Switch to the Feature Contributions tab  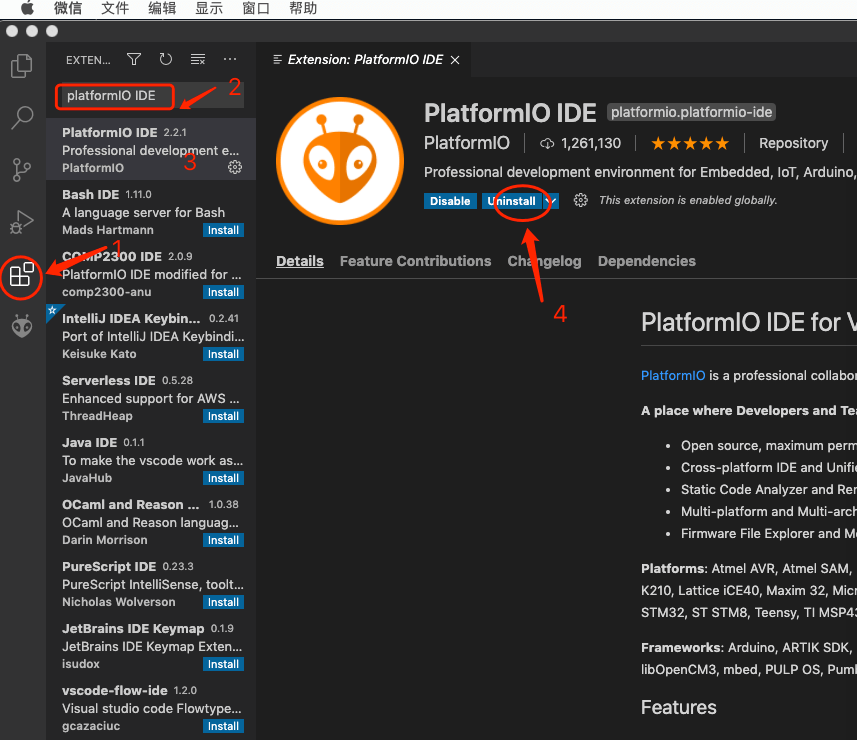click(x=415, y=261)
